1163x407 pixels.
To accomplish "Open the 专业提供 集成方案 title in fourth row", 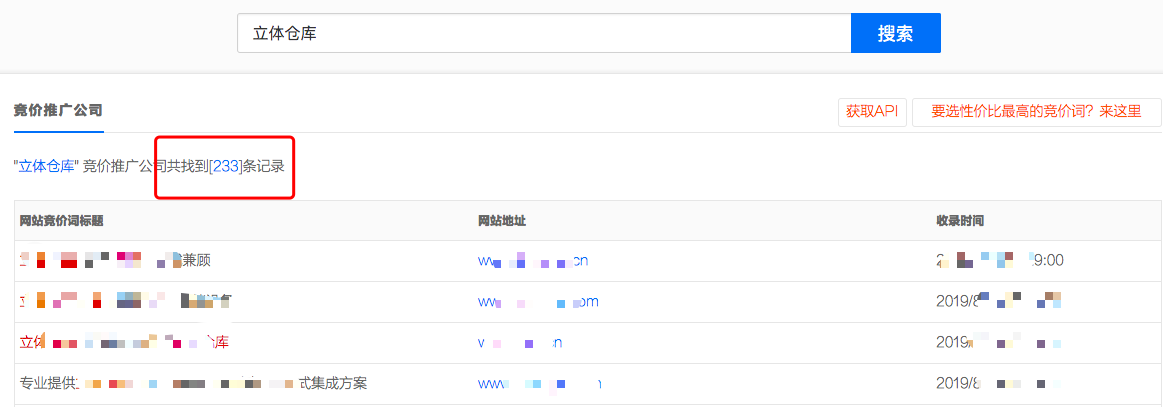I will coord(193,383).
